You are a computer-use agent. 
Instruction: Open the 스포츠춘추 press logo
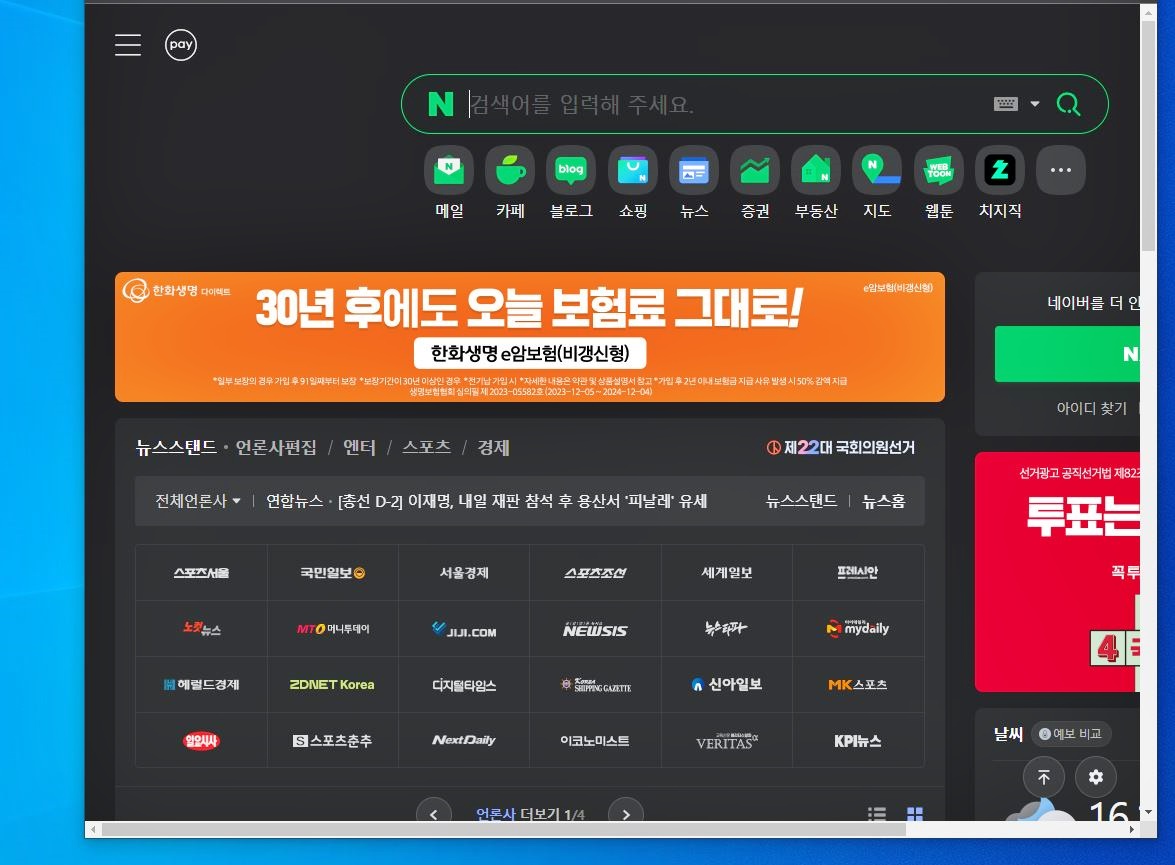[x=332, y=741]
